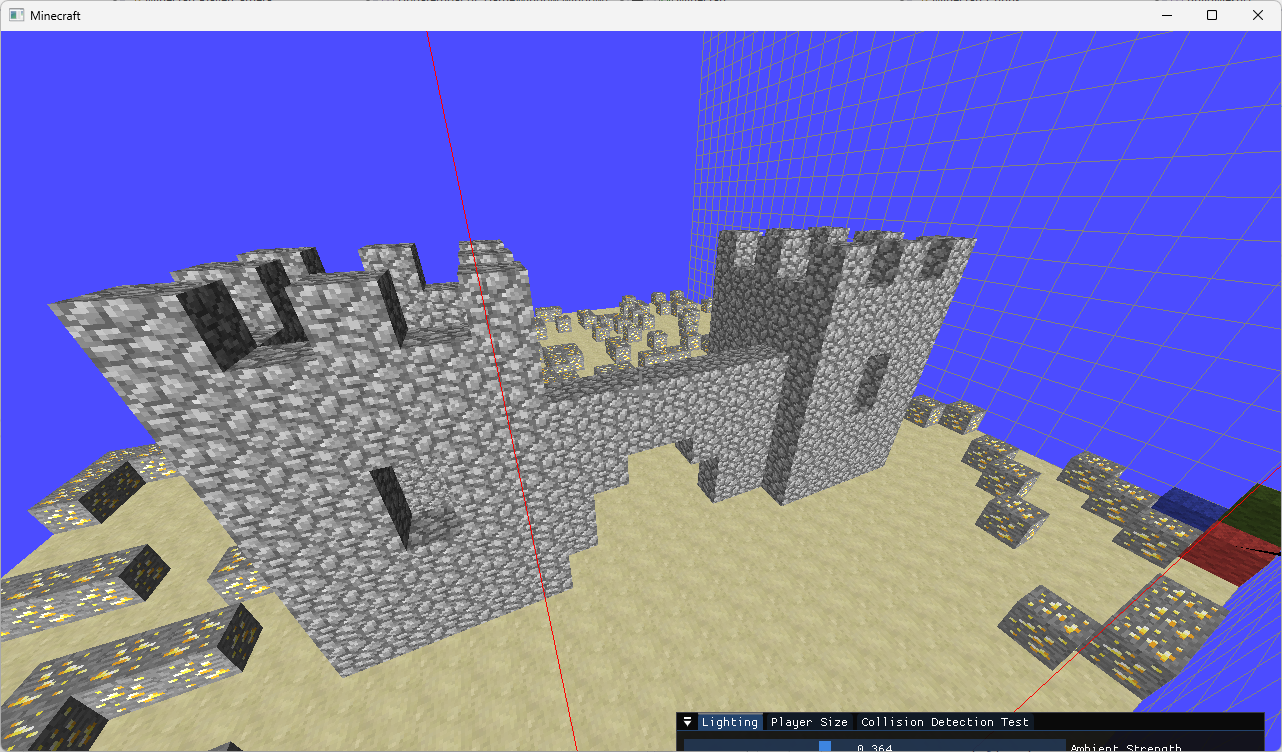
Task: Close the Minecraft window
Action: tap(1258, 16)
